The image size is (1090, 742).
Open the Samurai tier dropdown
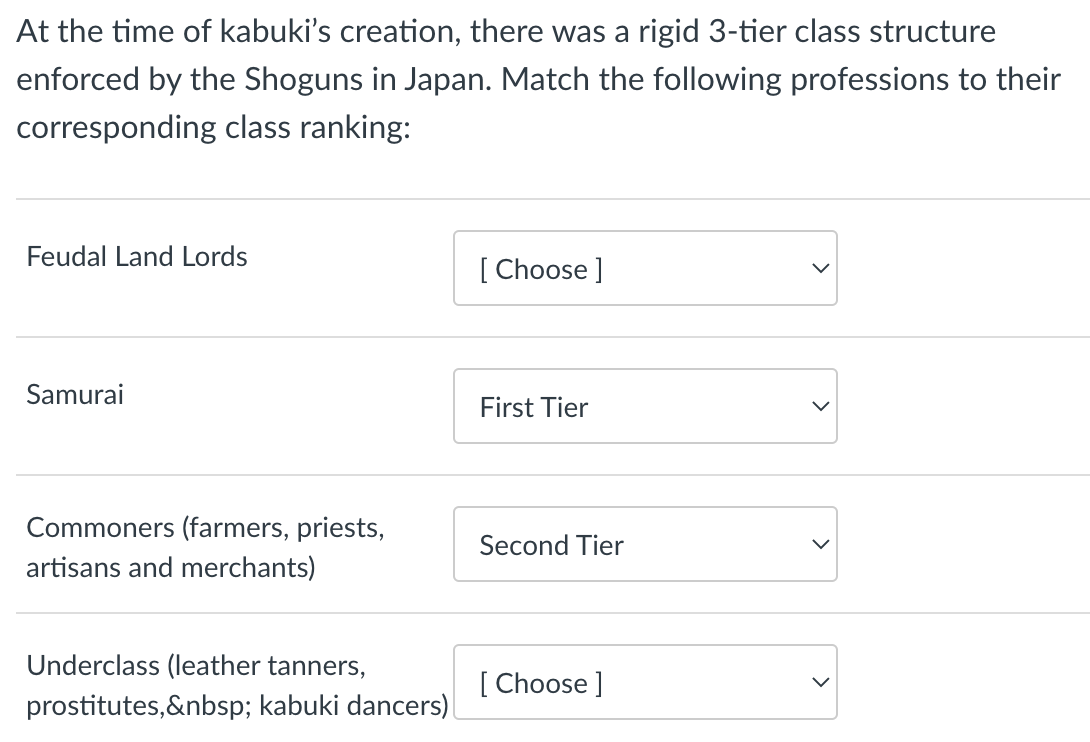tap(645, 406)
